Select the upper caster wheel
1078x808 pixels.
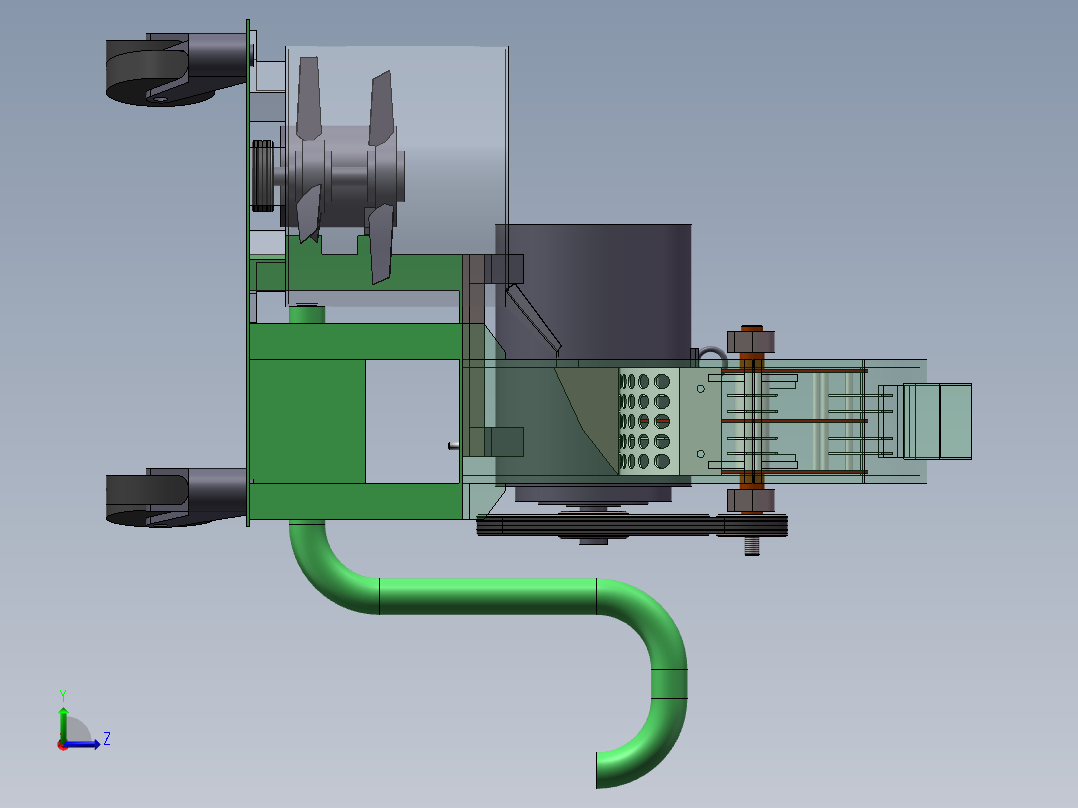pyautogui.click(x=146, y=72)
